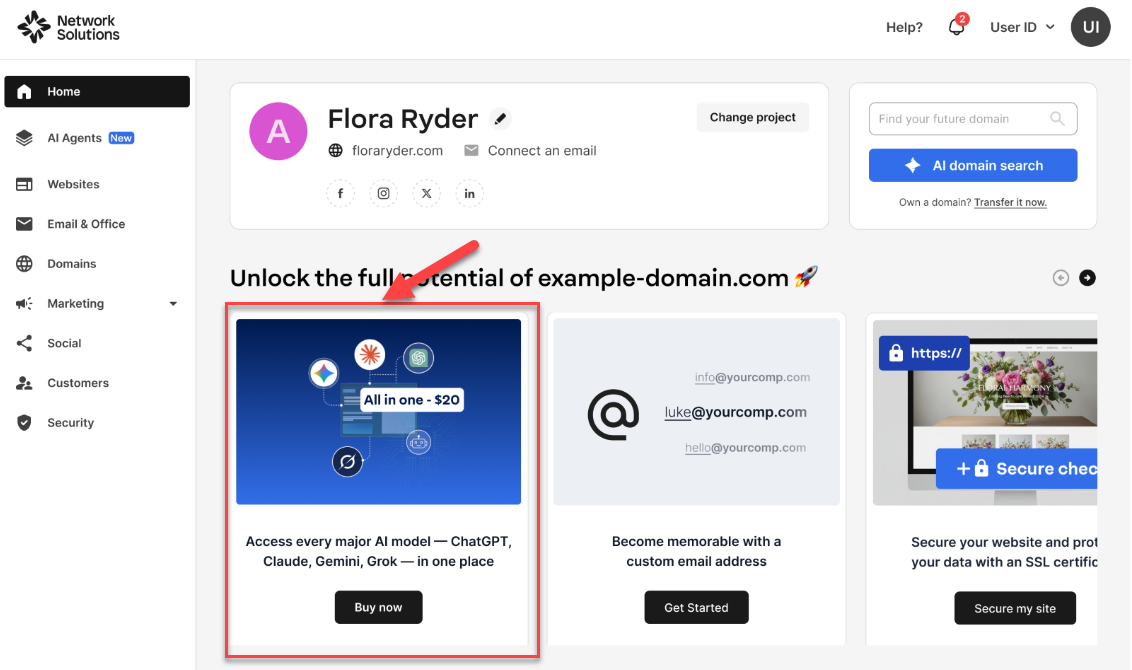
Task: Click the New badge beside AI Agents
Action: pyautogui.click(x=121, y=138)
